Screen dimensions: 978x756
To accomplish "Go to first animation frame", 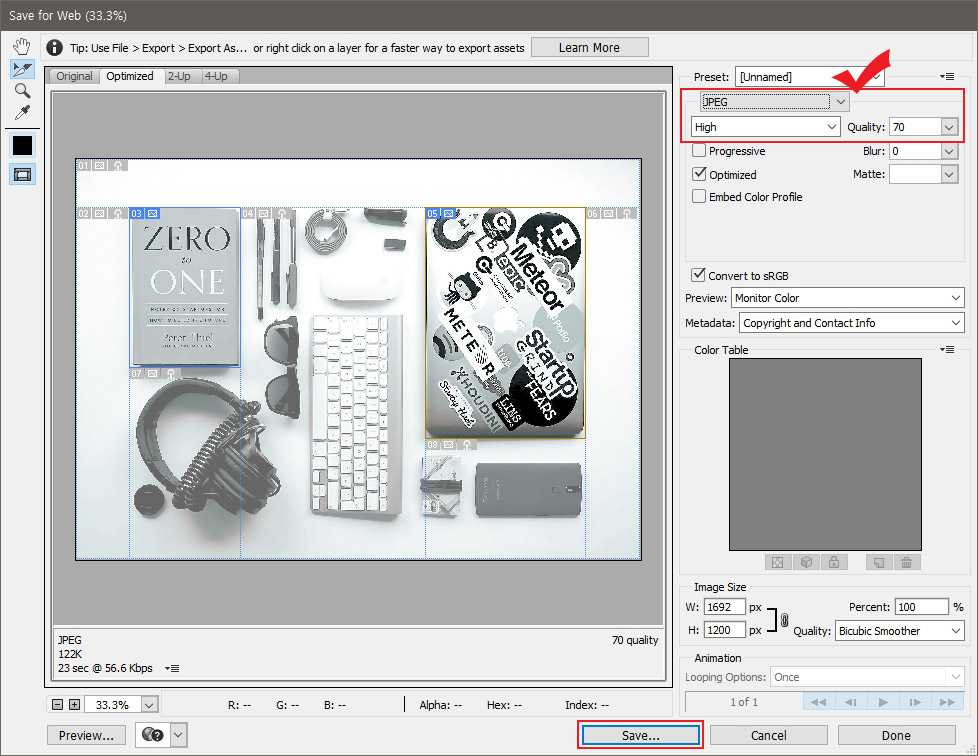I will coord(818,702).
